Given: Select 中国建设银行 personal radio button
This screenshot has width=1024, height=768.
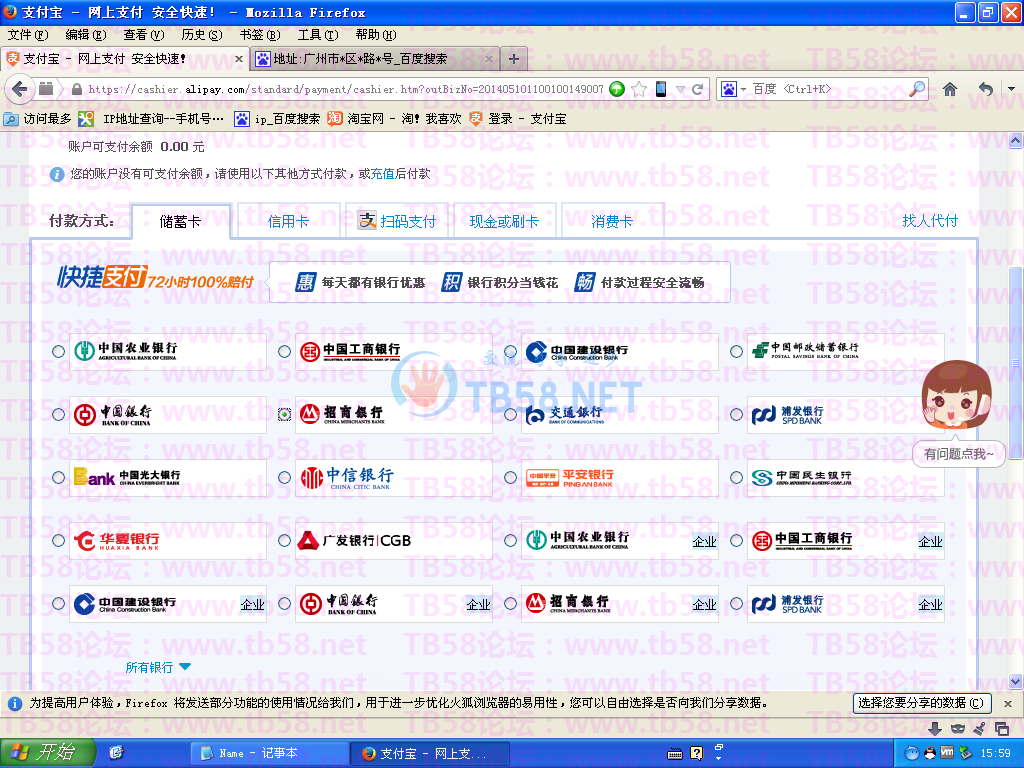Looking at the screenshot, I should click(510, 351).
